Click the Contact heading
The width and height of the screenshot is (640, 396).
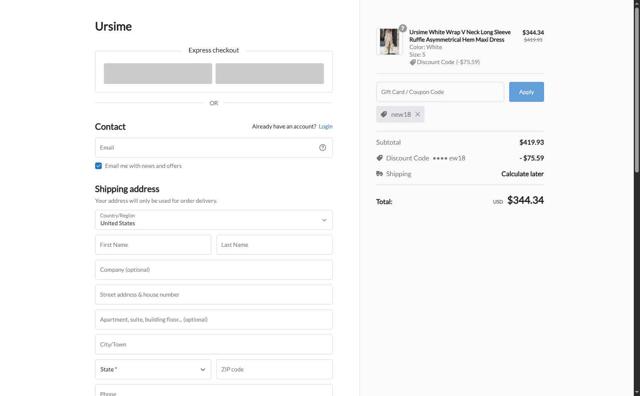[x=110, y=127]
